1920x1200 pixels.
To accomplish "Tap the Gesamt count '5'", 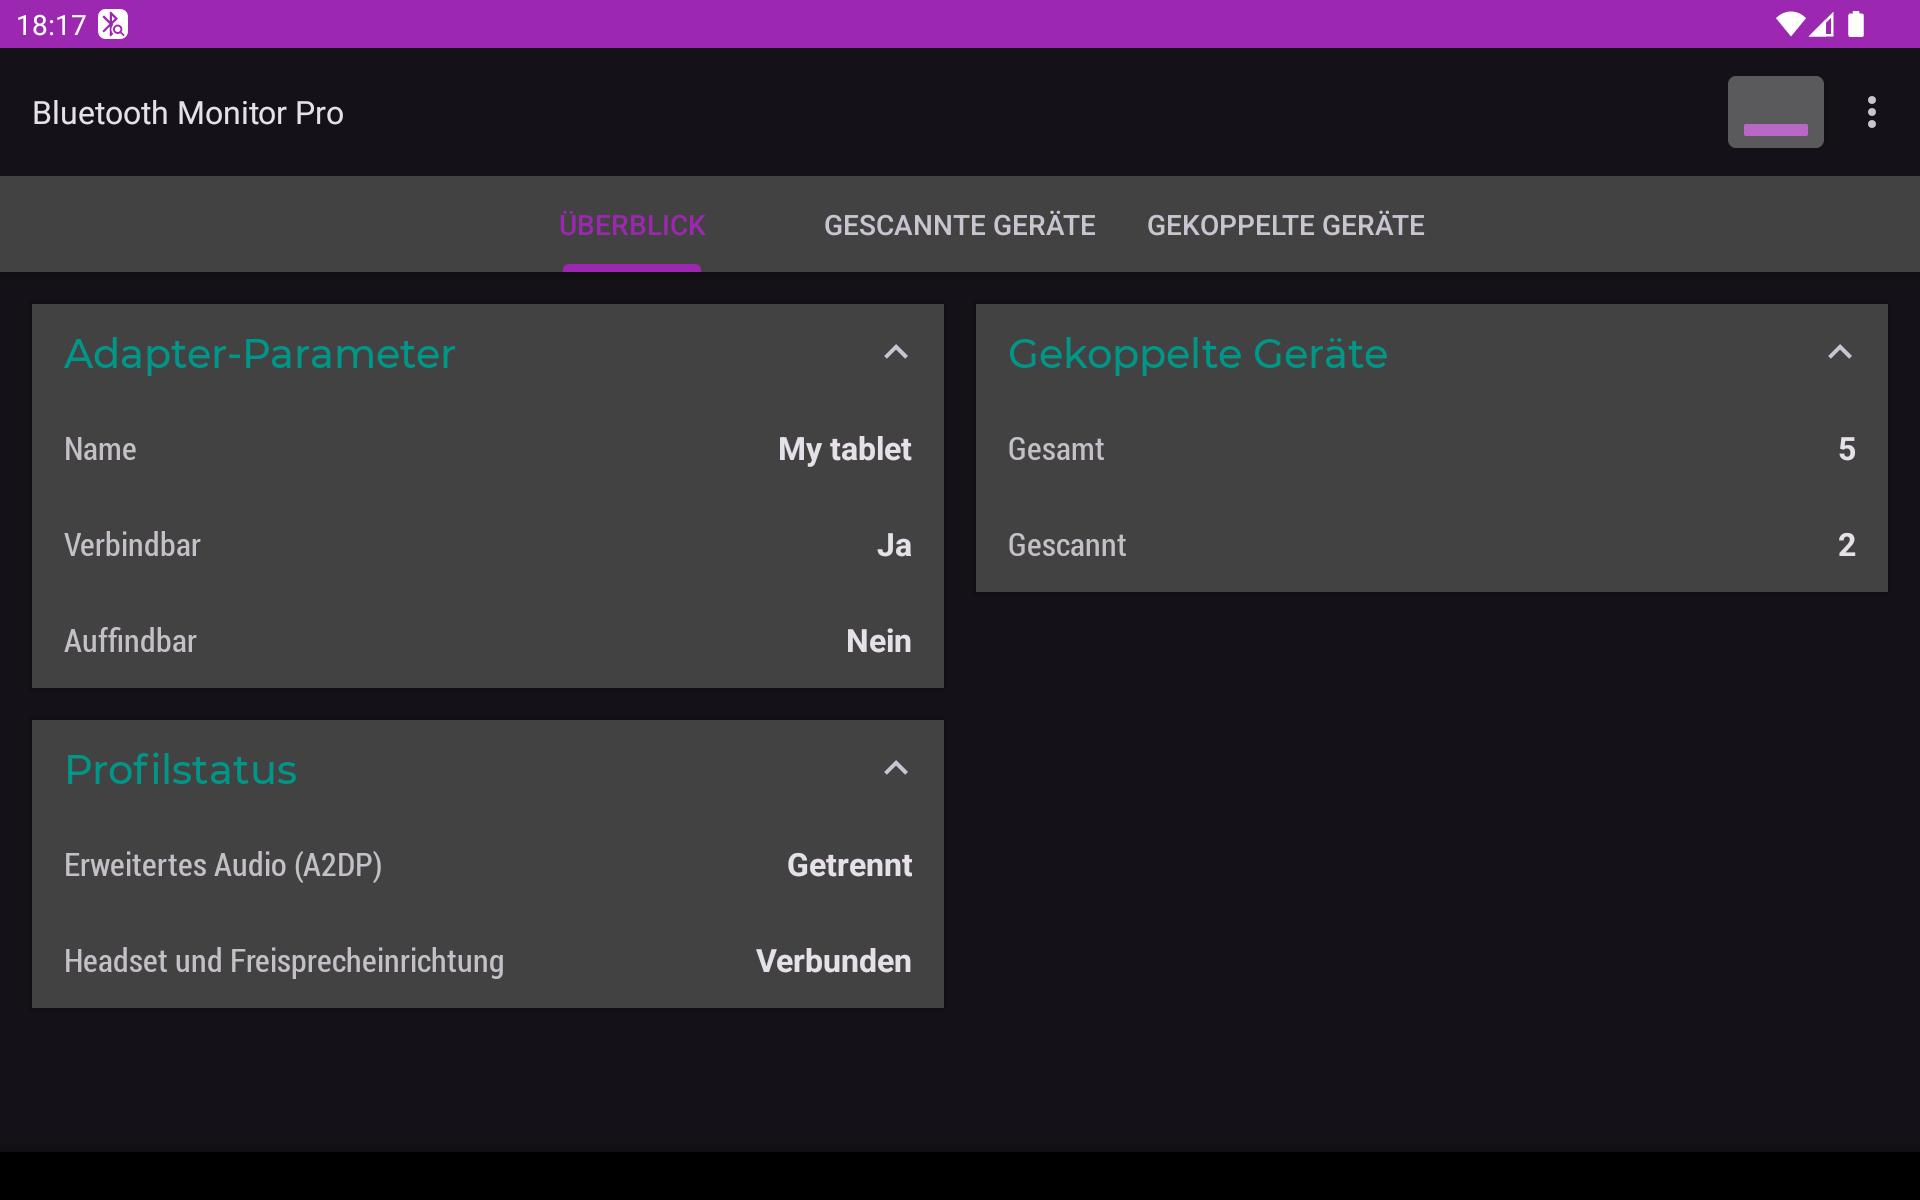I will [1847, 449].
